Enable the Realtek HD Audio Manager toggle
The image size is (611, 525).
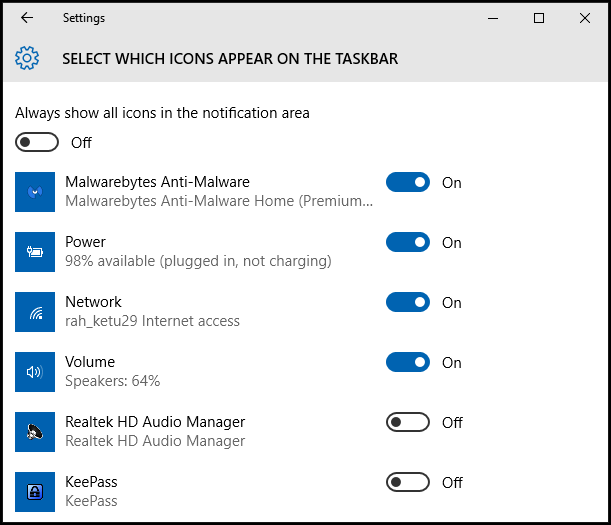[408, 422]
